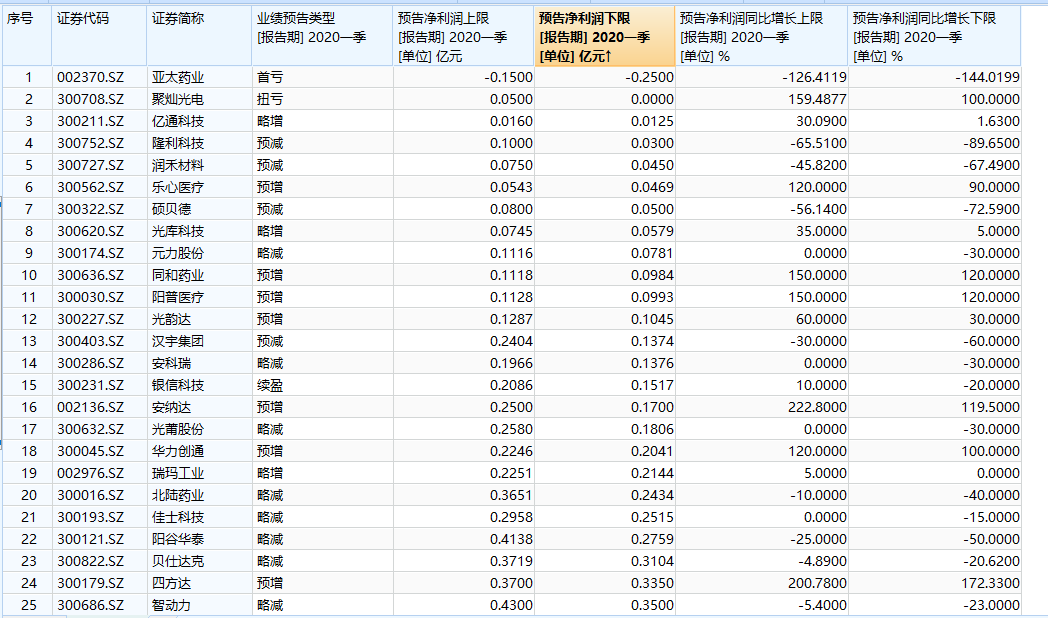Image resolution: width=1048 pixels, height=618 pixels.
Task: Click the 预告净利润上限 column header
Action: pos(464,37)
